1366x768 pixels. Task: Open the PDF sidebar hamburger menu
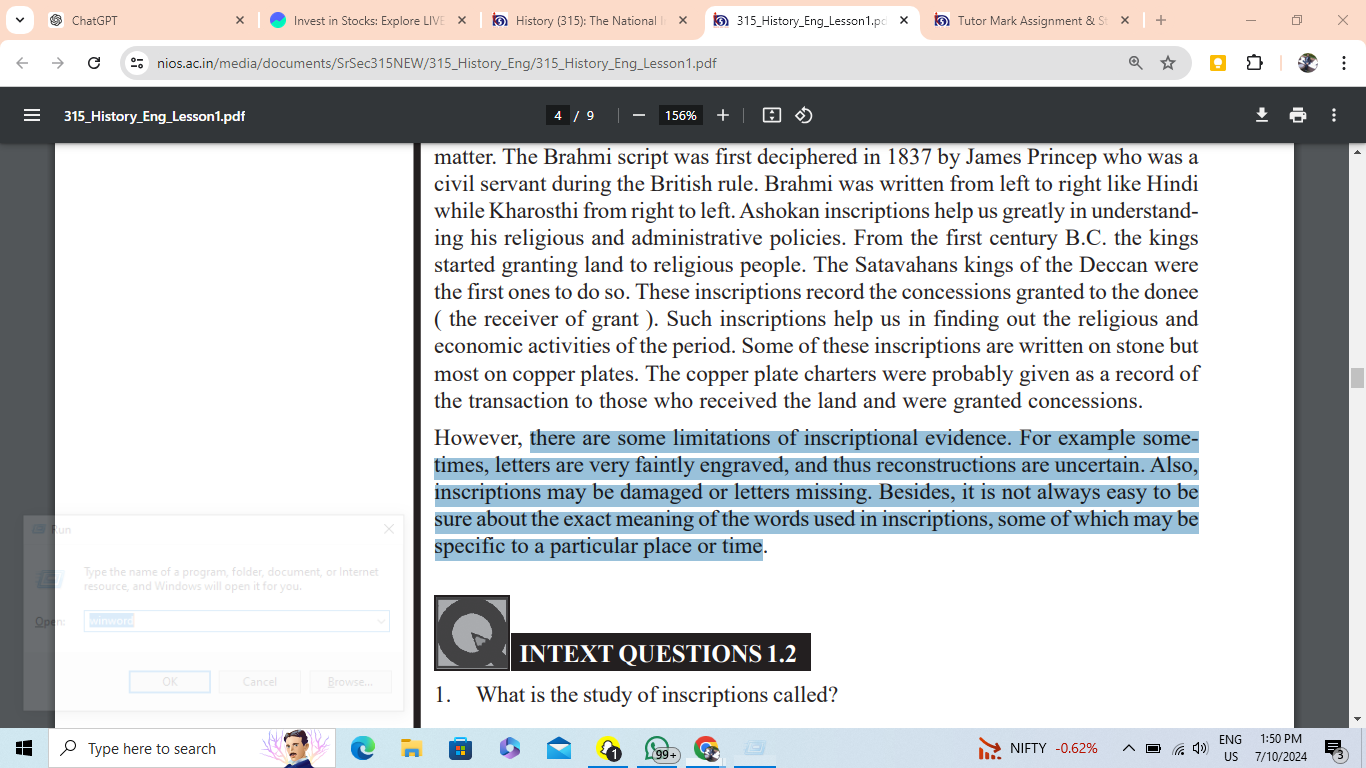click(32, 115)
